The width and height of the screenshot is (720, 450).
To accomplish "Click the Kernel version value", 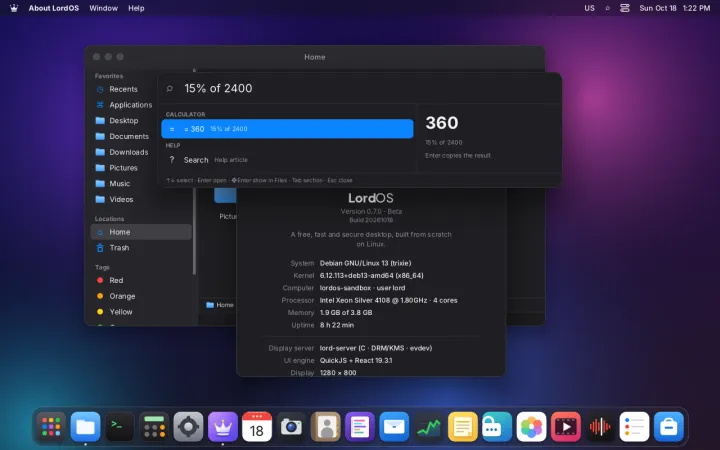I will (371, 276).
